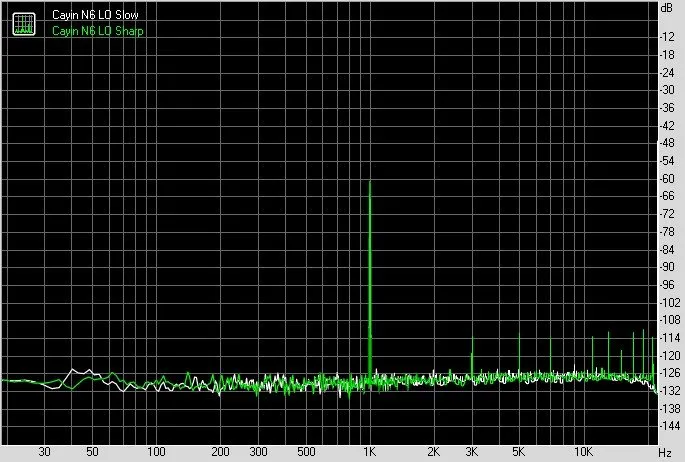Click the 500 Hz frequency axis label
The image size is (685, 462).
[306, 452]
